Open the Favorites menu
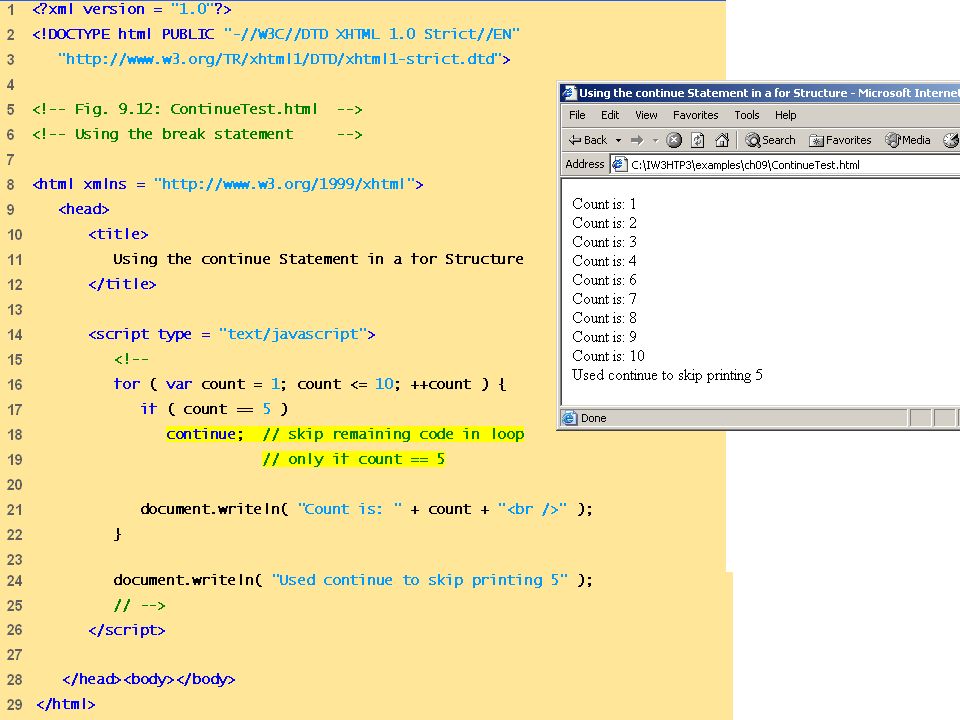The height and width of the screenshot is (720, 960). pyautogui.click(x=696, y=115)
